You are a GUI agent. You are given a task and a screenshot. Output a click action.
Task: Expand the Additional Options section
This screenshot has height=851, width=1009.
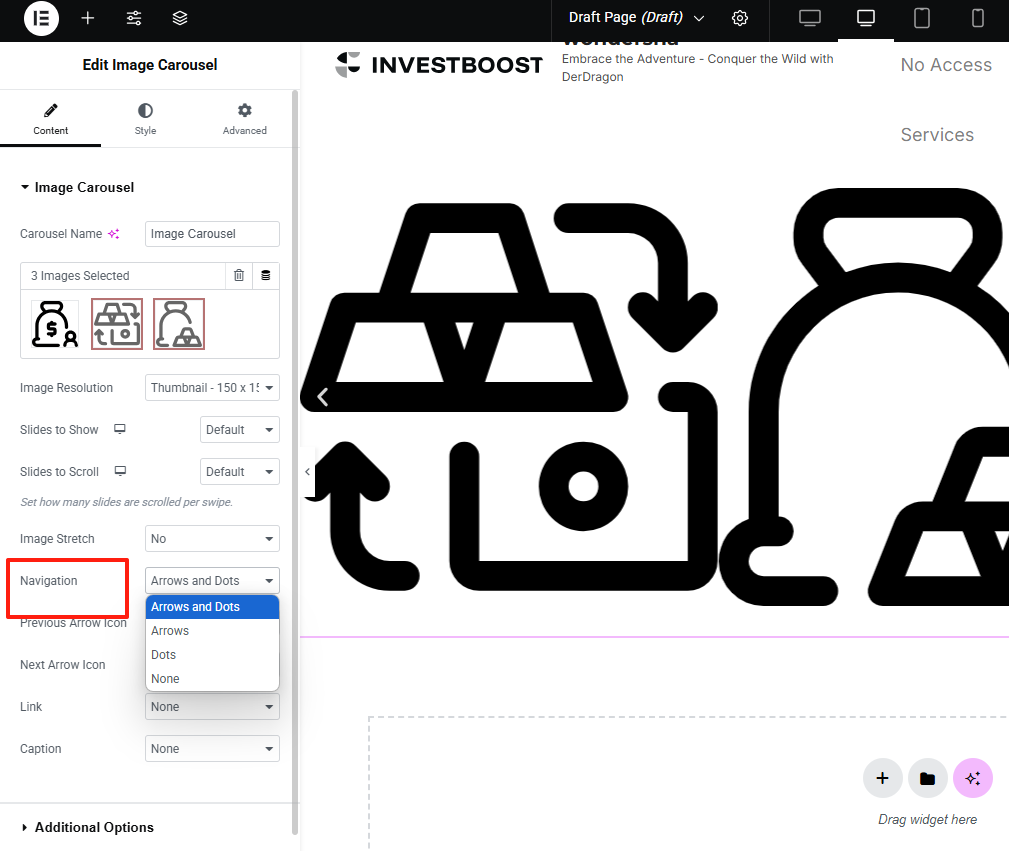coord(93,827)
